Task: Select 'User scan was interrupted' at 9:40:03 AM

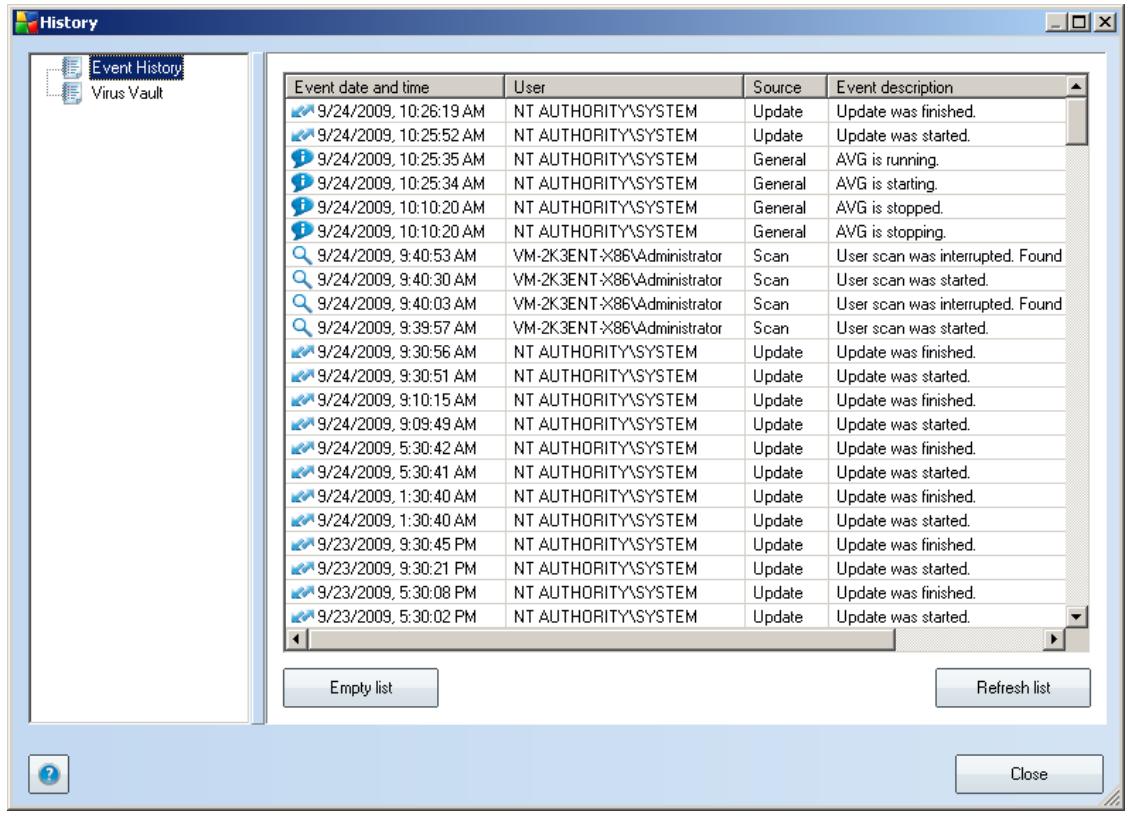Action: [x=949, y=304]
